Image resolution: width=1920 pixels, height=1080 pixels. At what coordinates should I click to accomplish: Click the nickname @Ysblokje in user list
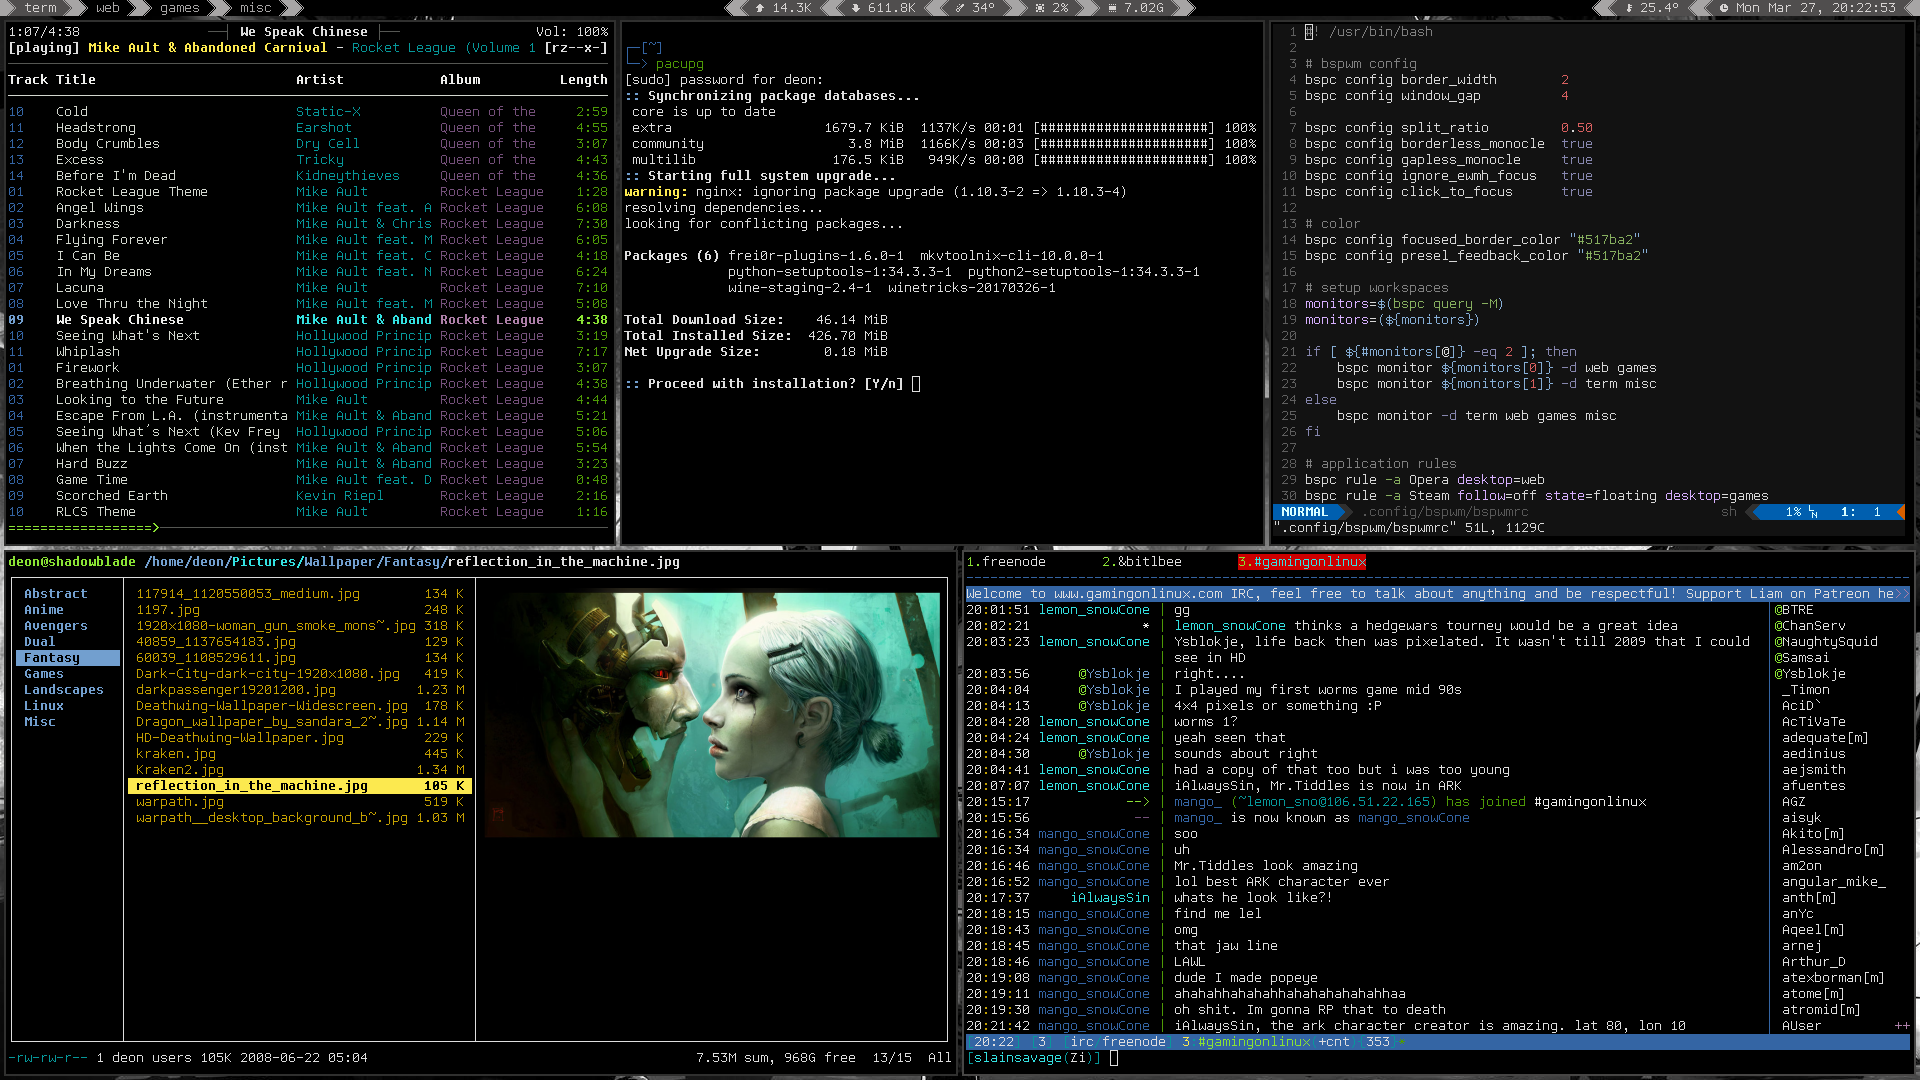coord(1811,674)
